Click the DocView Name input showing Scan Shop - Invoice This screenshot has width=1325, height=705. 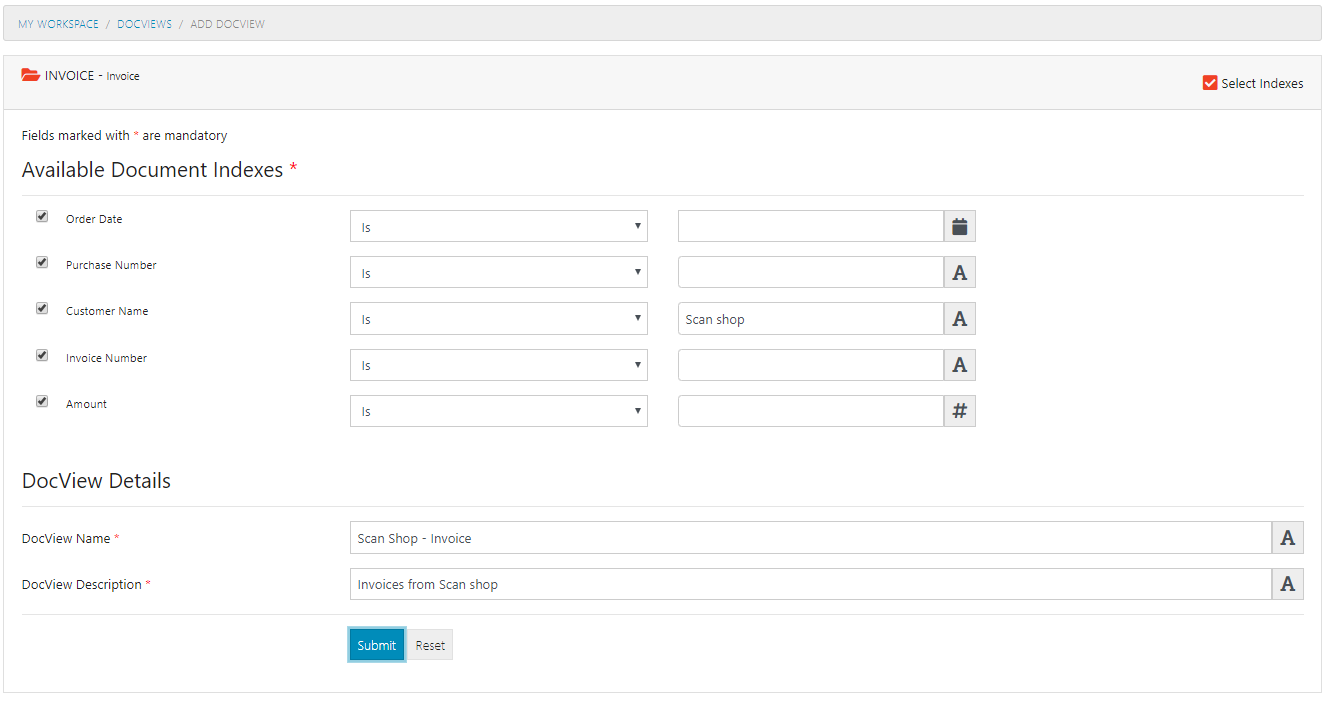810,537
